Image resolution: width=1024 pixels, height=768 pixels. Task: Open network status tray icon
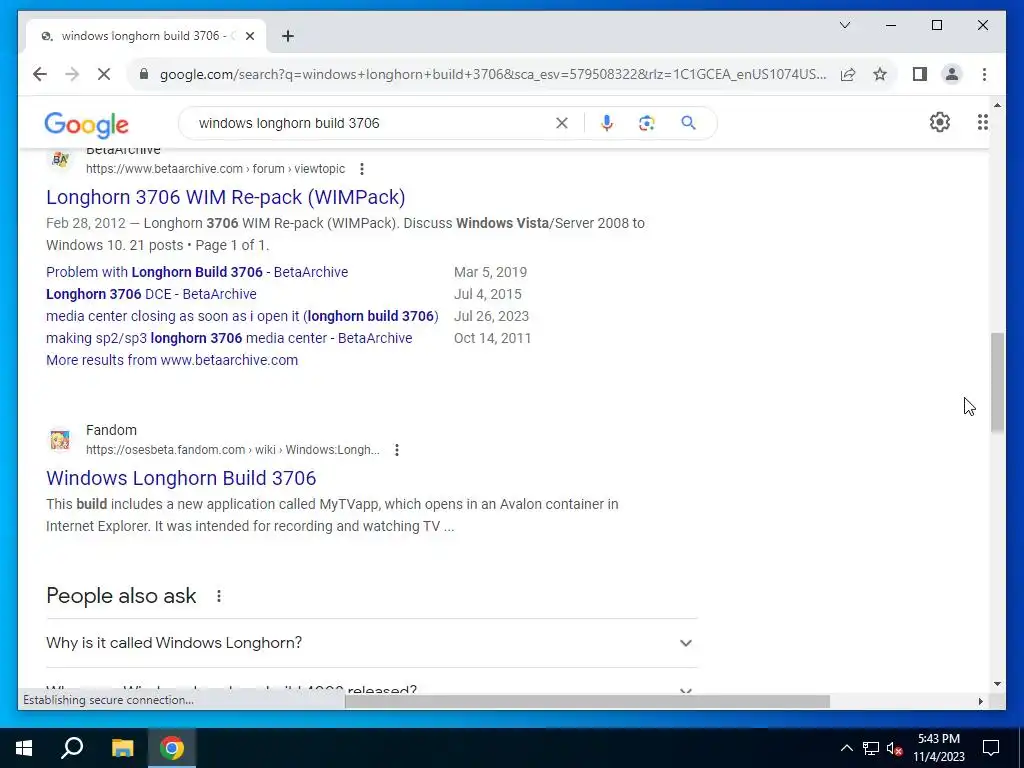coord(871,748)
